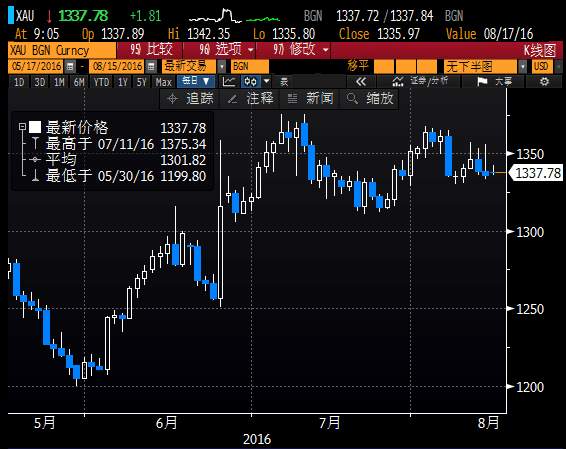
Task: Click the double-left collapse arrows icon
Action: point(361,82)
